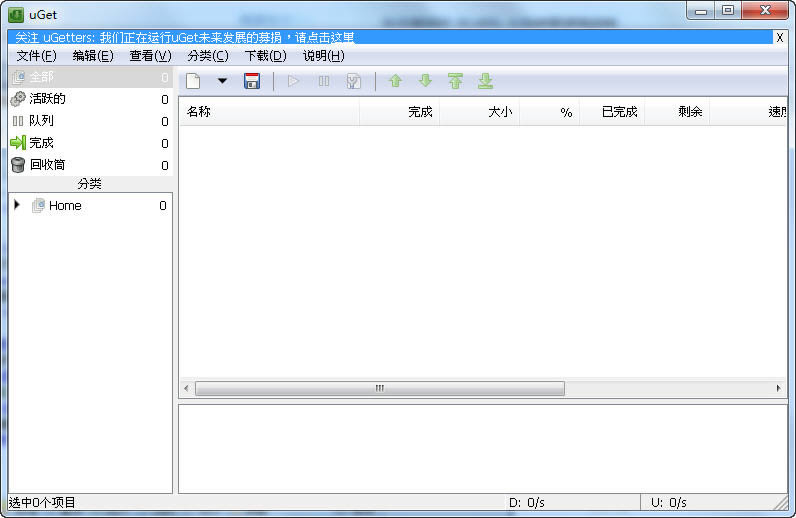Open download properties icon in toolbar
The width and height of the screenshot is (796, 518).
pos(353,81)
